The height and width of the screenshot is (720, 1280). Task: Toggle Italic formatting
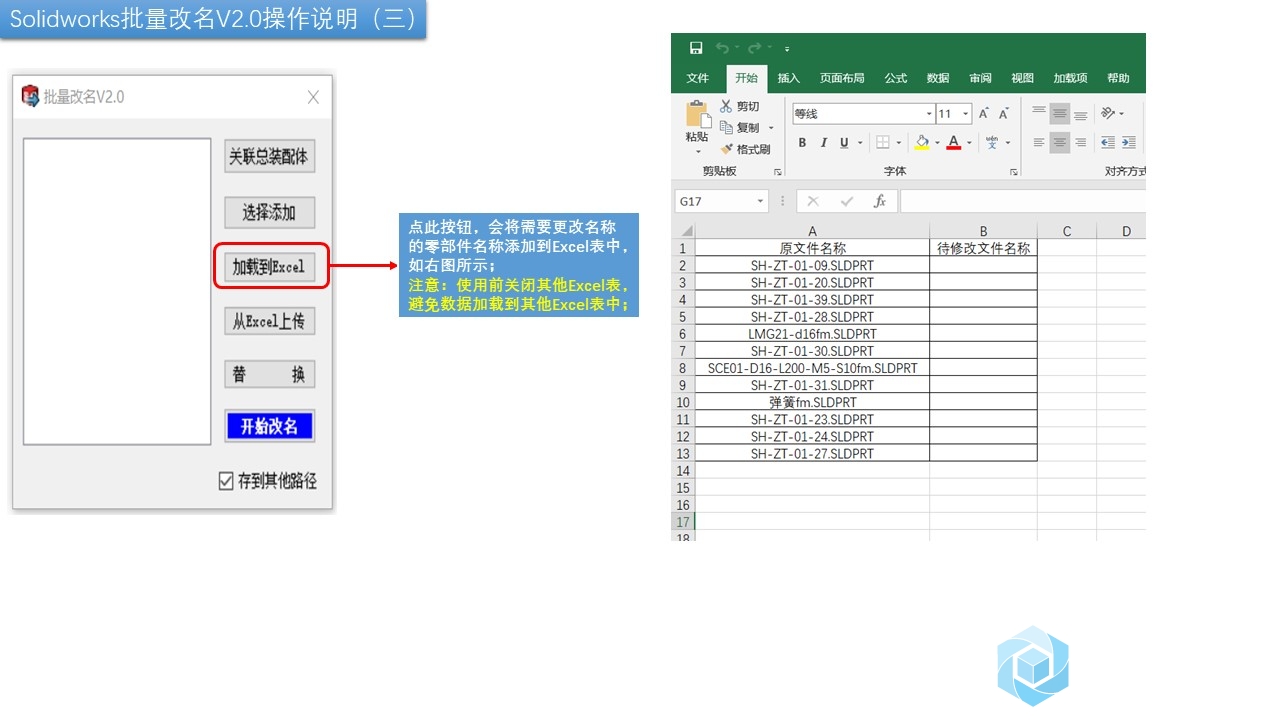click(x=824, y=143)
